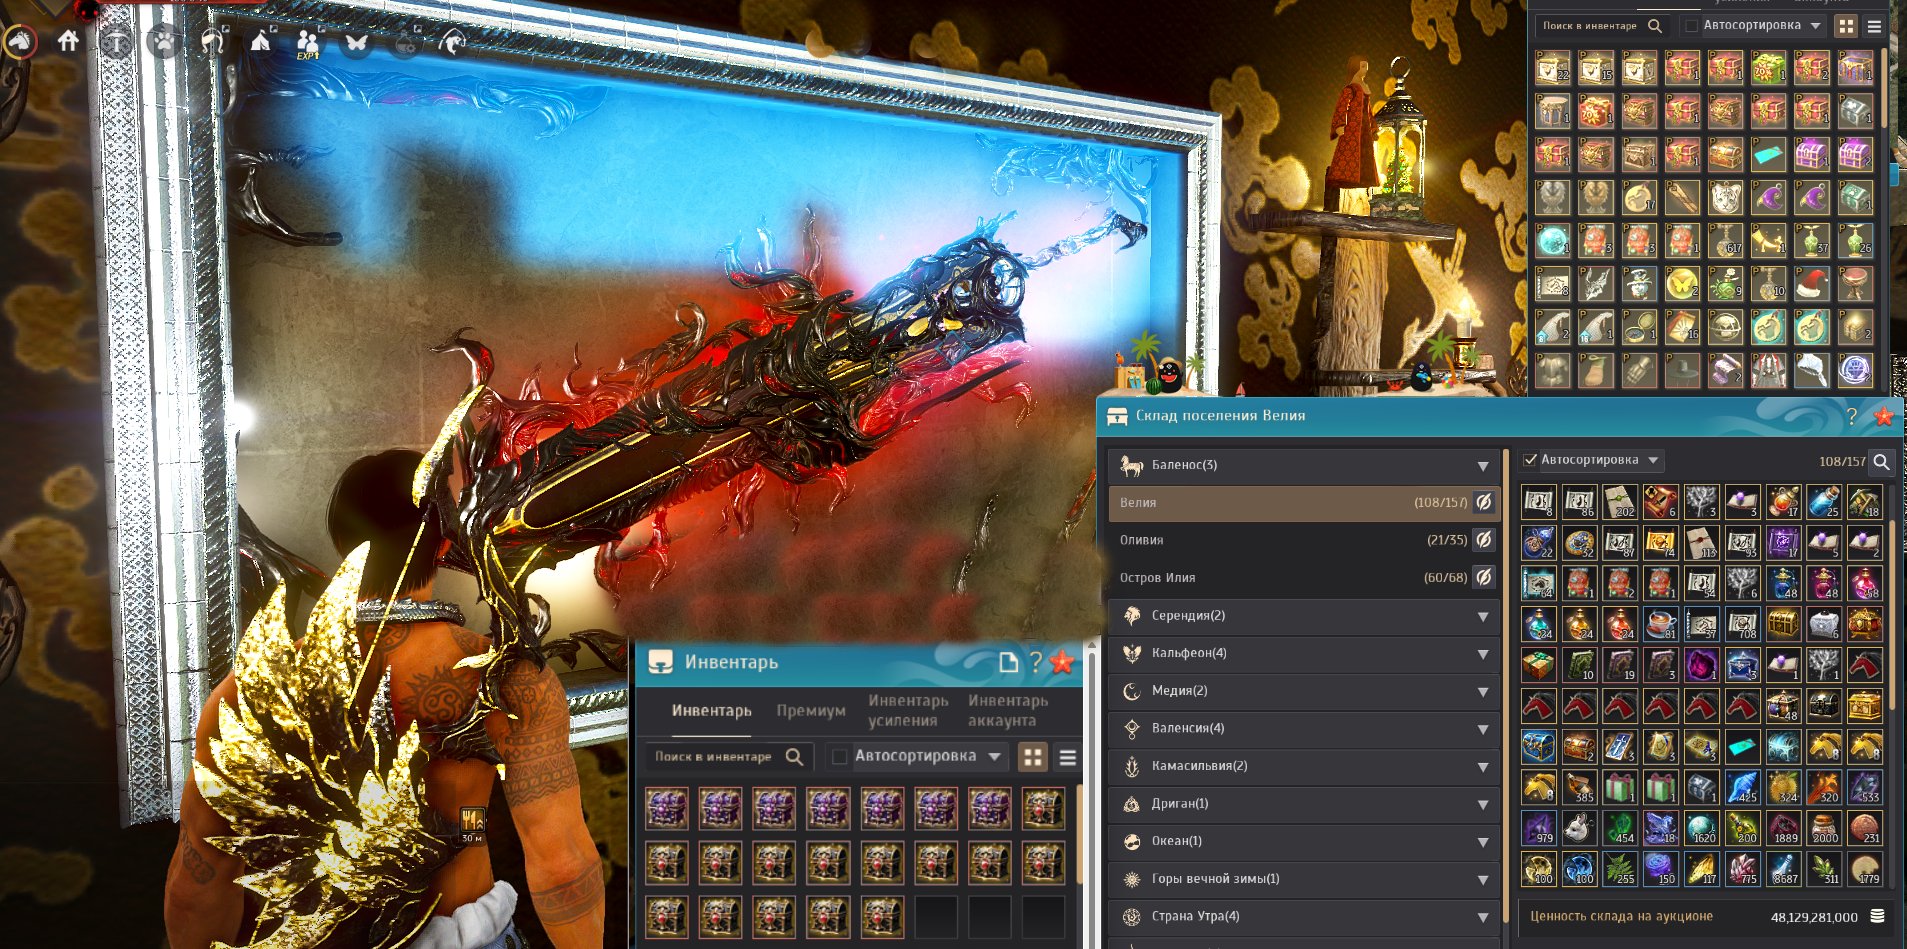Open help for Склад поселения Велия window
1907x949 pixels.
(x=1851, y=416)
